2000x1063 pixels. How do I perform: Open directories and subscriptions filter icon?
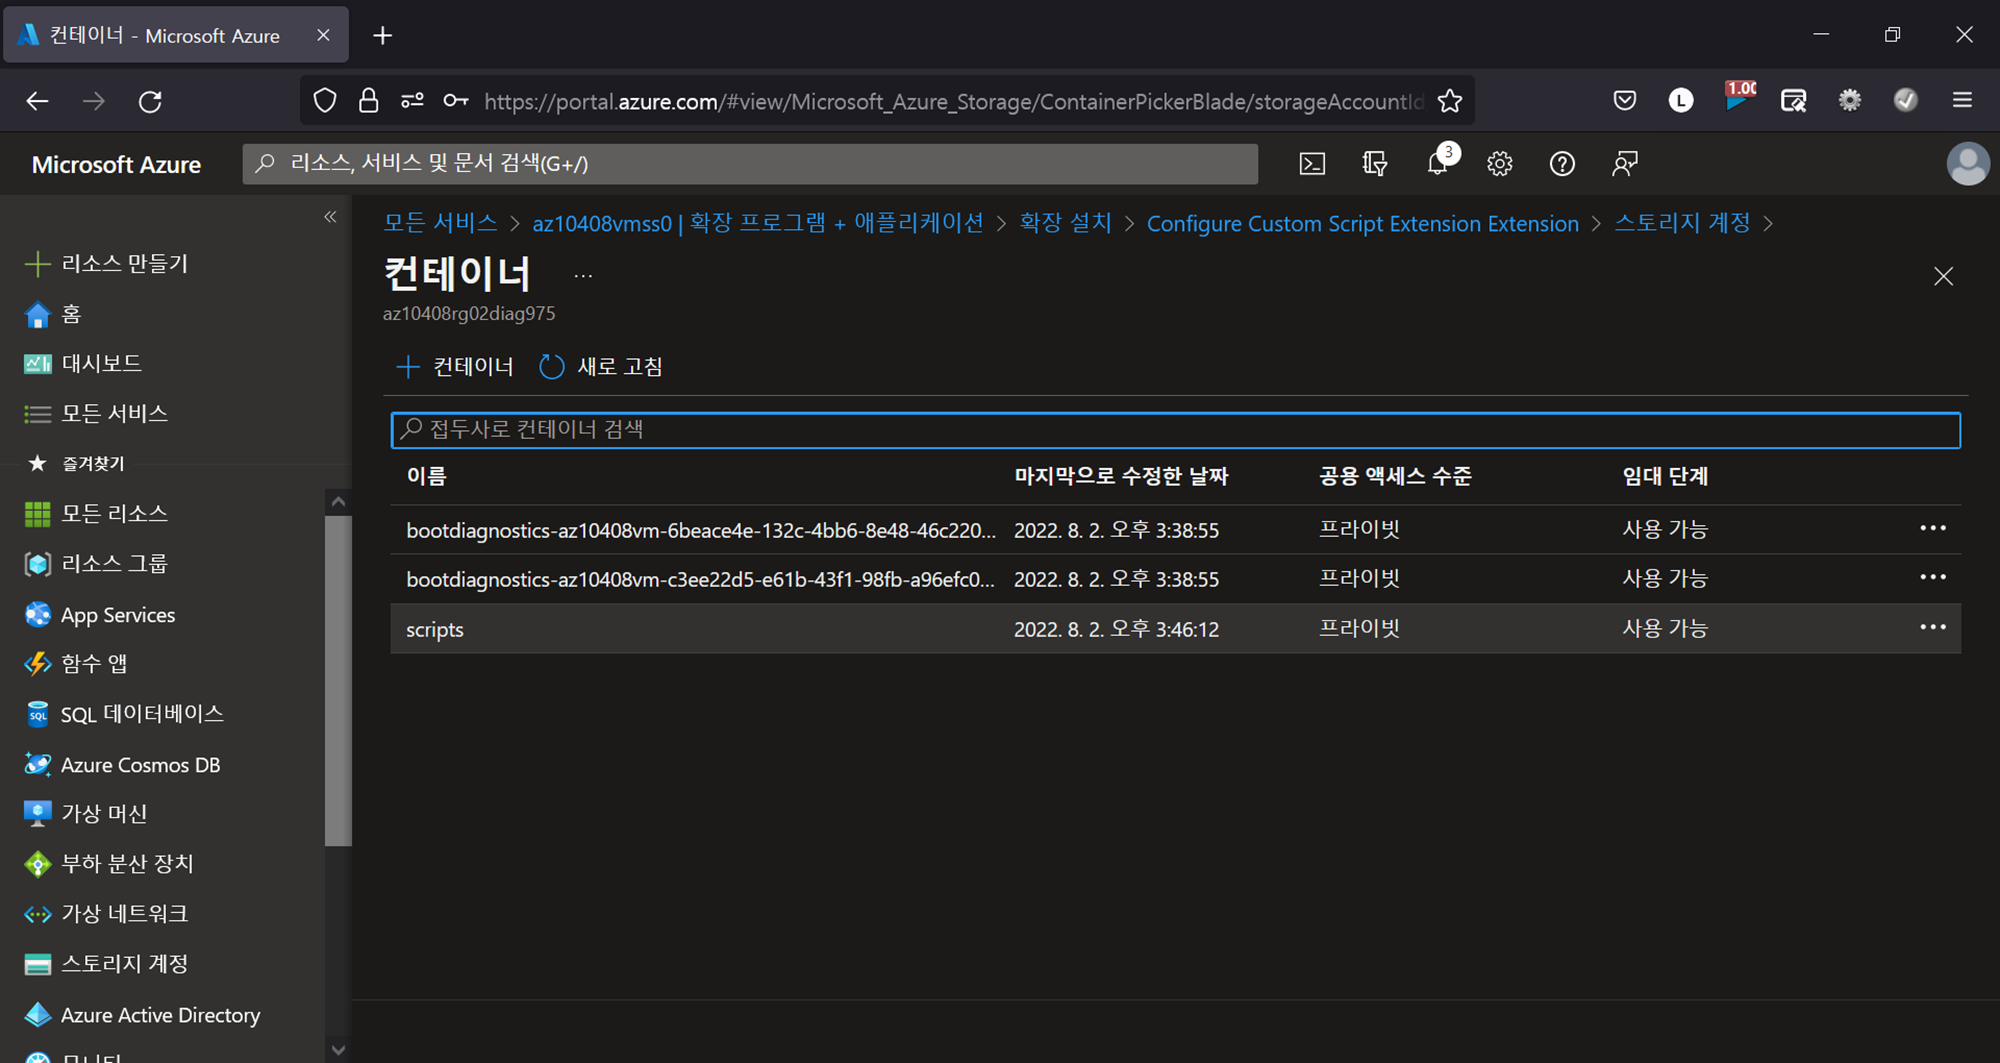[1375, 164]
